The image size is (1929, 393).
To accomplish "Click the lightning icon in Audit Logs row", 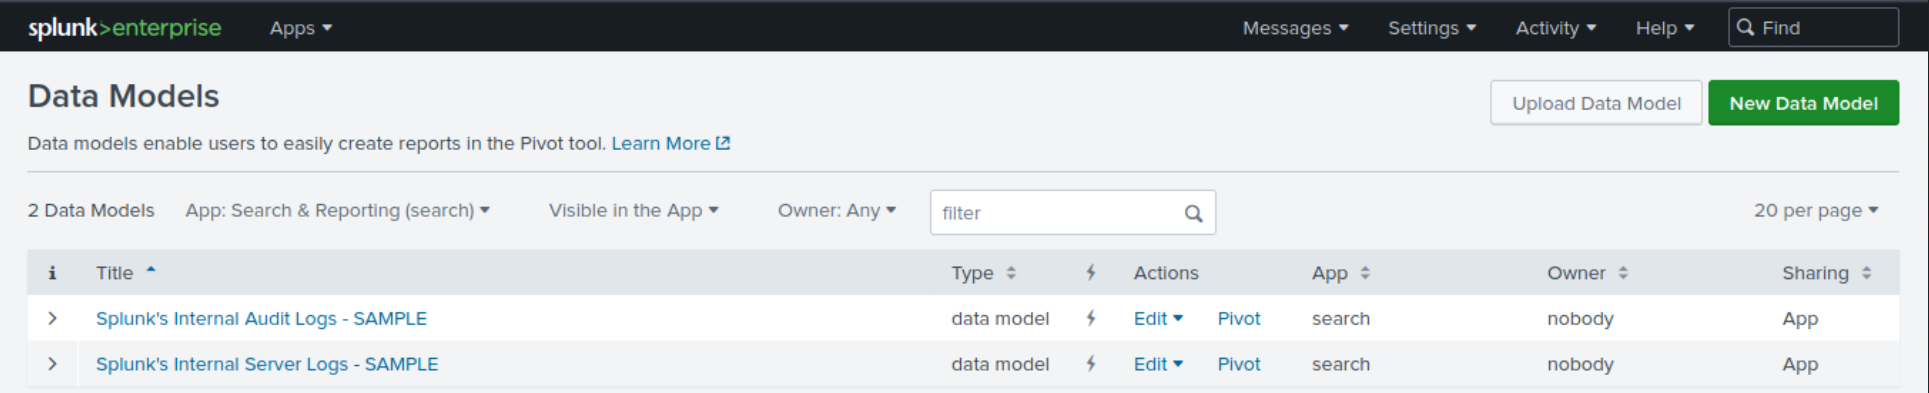I will (x=1091, y=318).
